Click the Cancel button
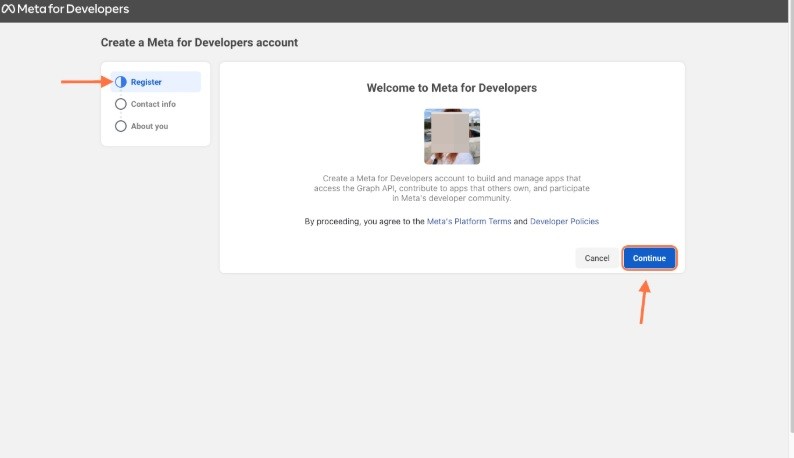The height and width of the screenshot is (458, 794). pyautogui.click(x=597, y=258)
